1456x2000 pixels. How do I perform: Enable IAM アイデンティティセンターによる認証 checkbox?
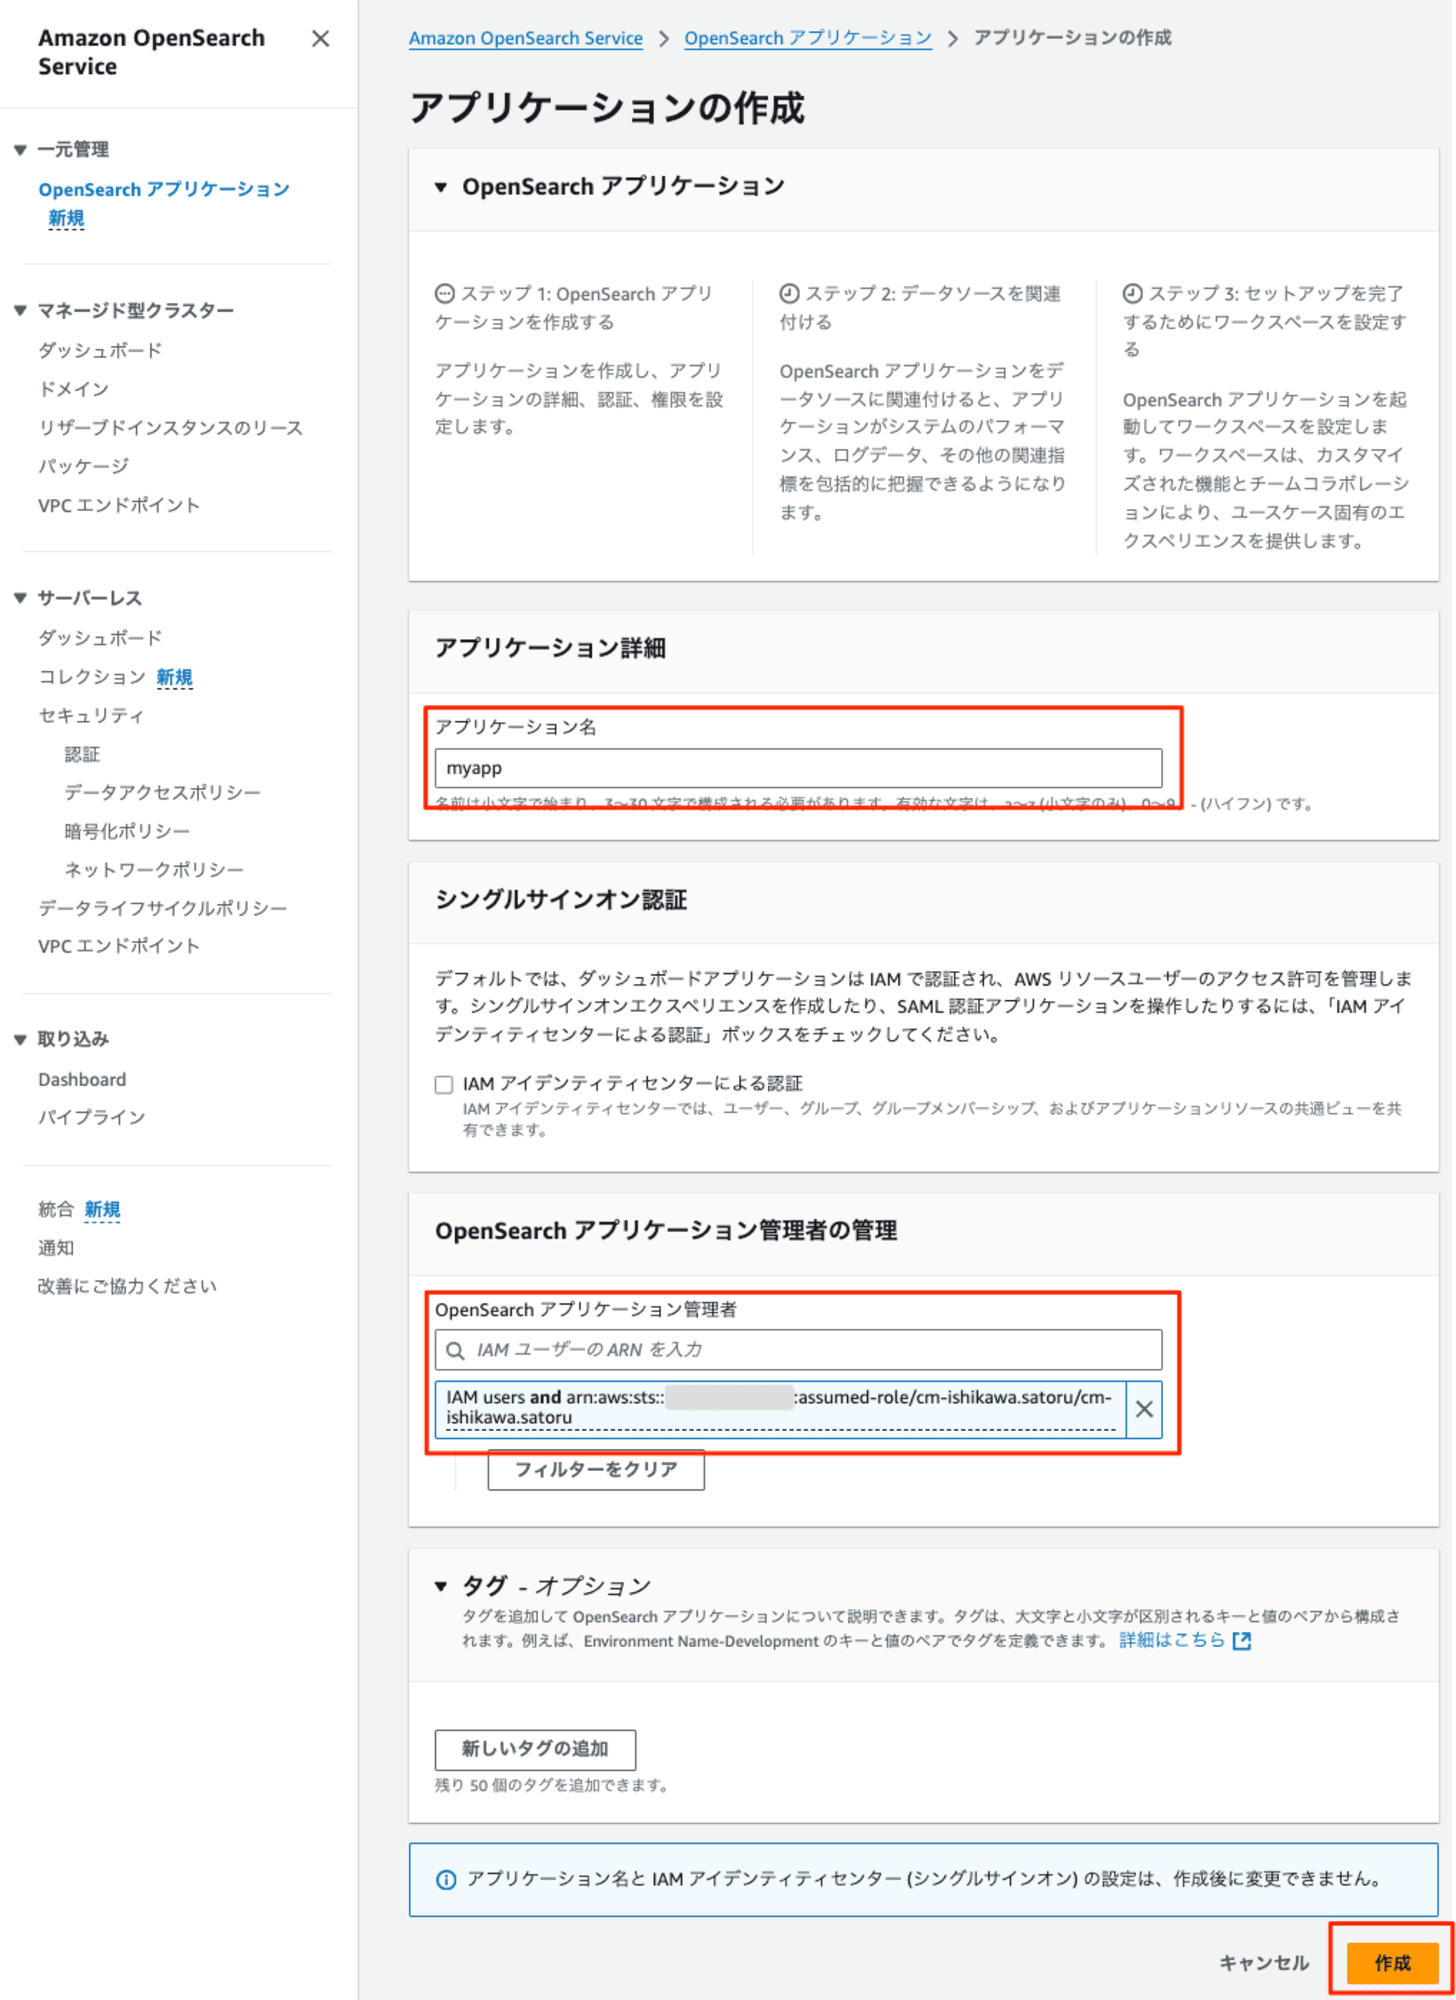coord(444,1084)
